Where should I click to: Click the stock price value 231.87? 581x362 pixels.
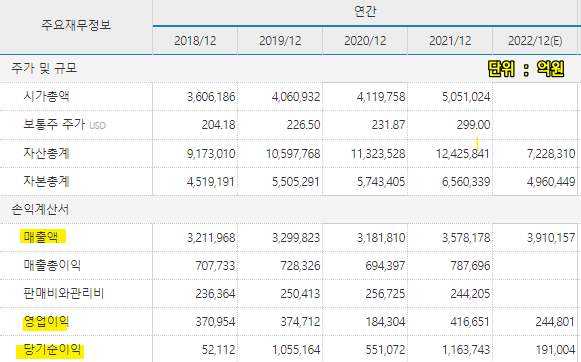(388, 125)
